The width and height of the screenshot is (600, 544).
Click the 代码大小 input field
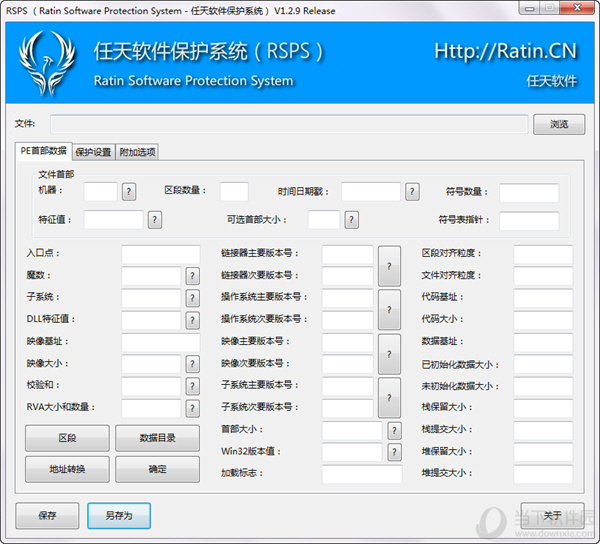point(543,320)
